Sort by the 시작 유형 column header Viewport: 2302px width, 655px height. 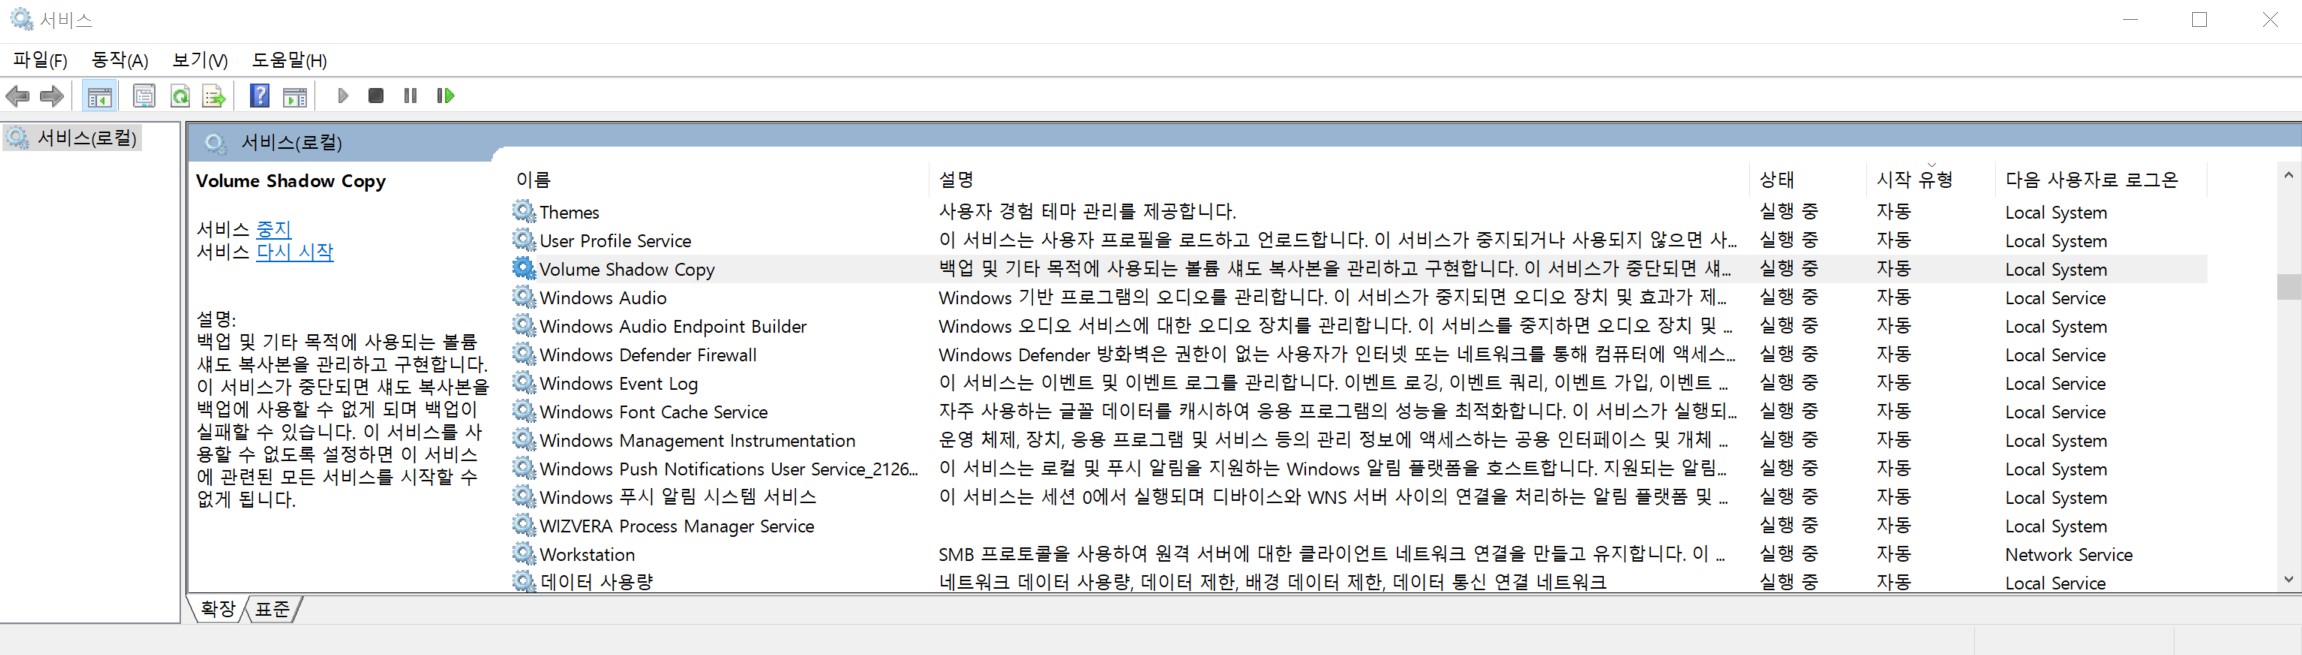click(1931, 179)
